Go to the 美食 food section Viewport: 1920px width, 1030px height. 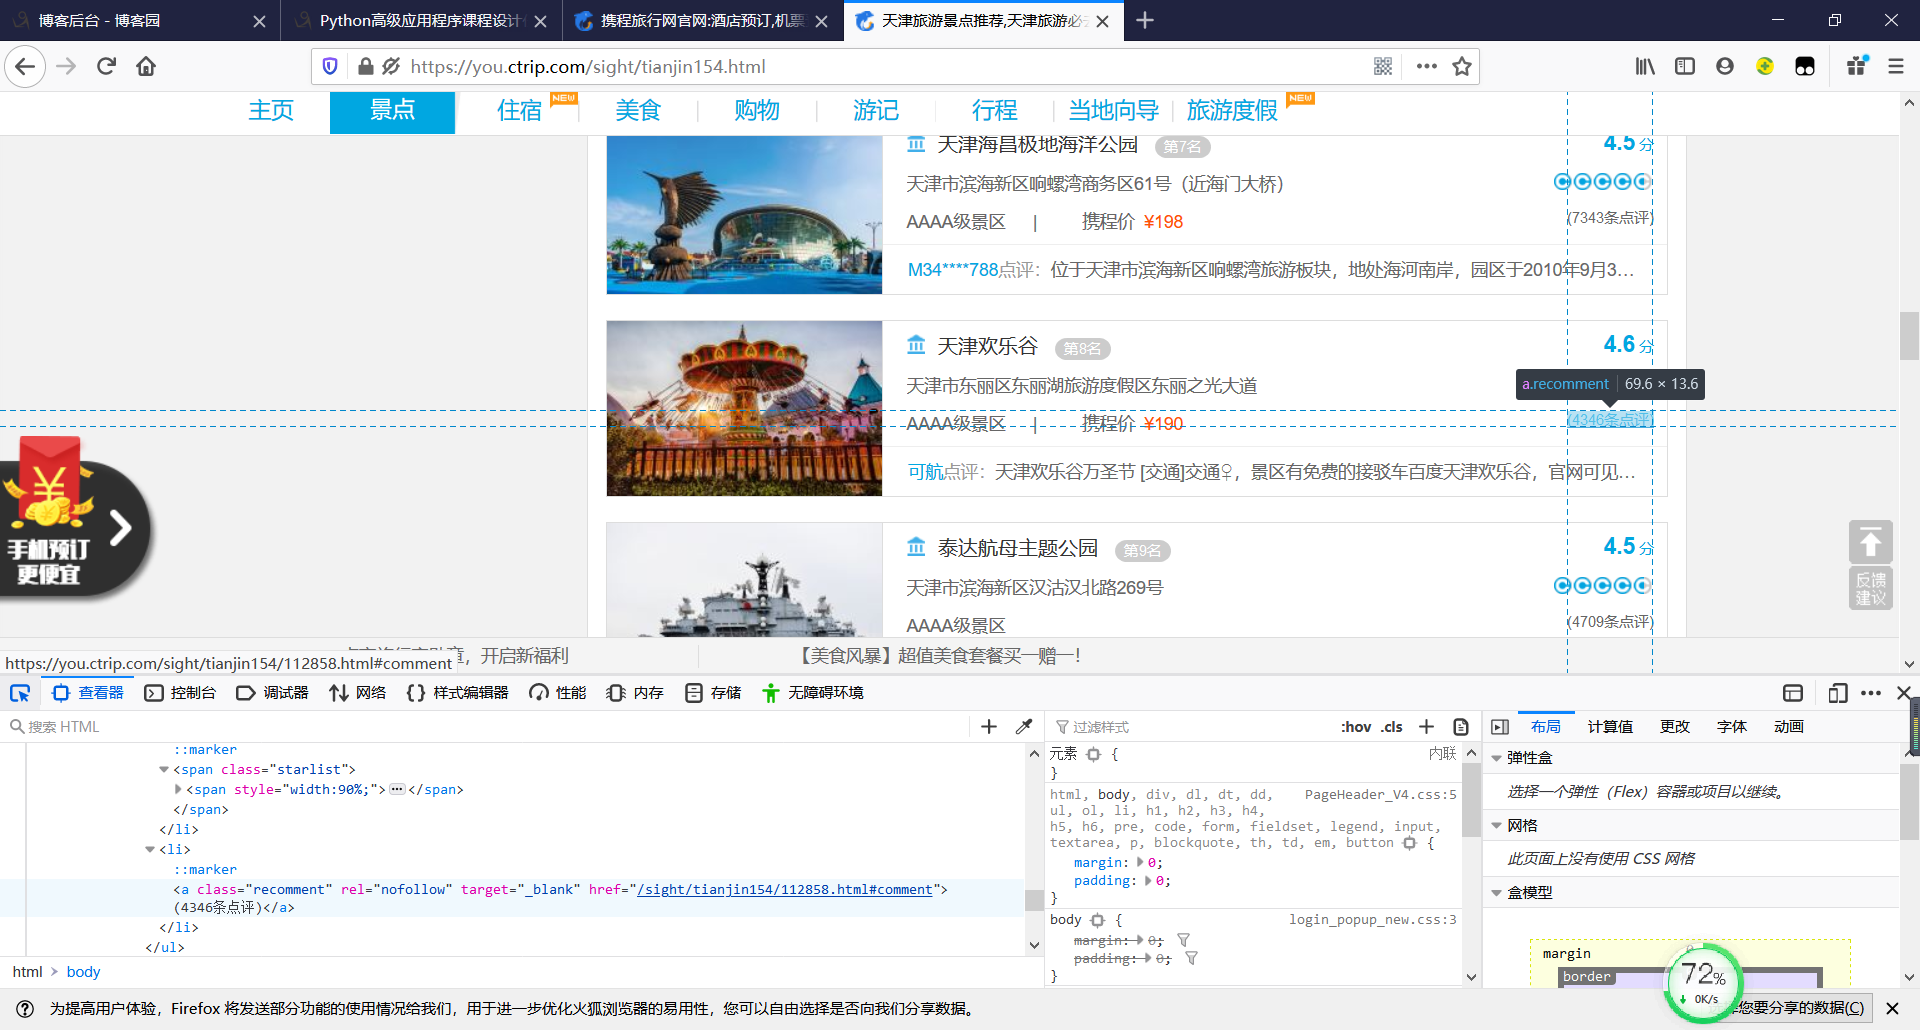click(x=638, y=111)
